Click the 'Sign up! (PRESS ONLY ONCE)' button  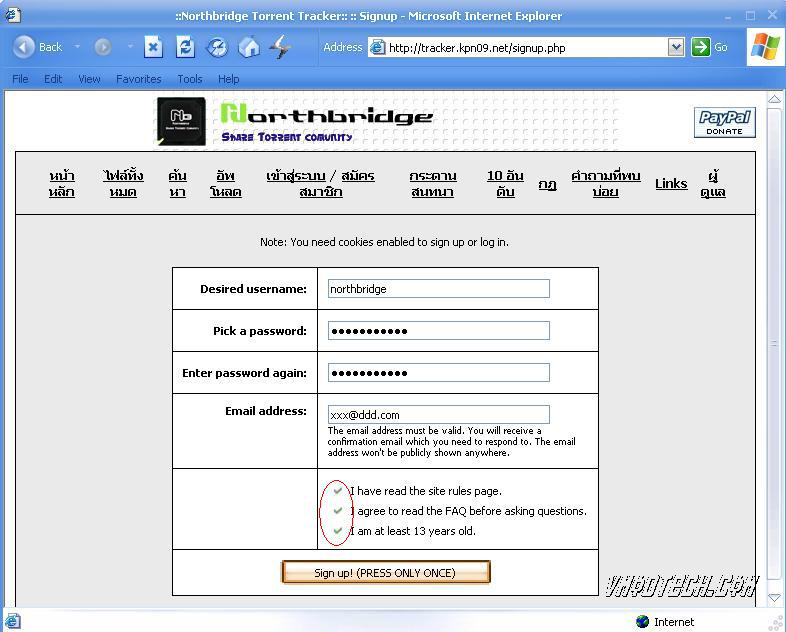(385, 572)
